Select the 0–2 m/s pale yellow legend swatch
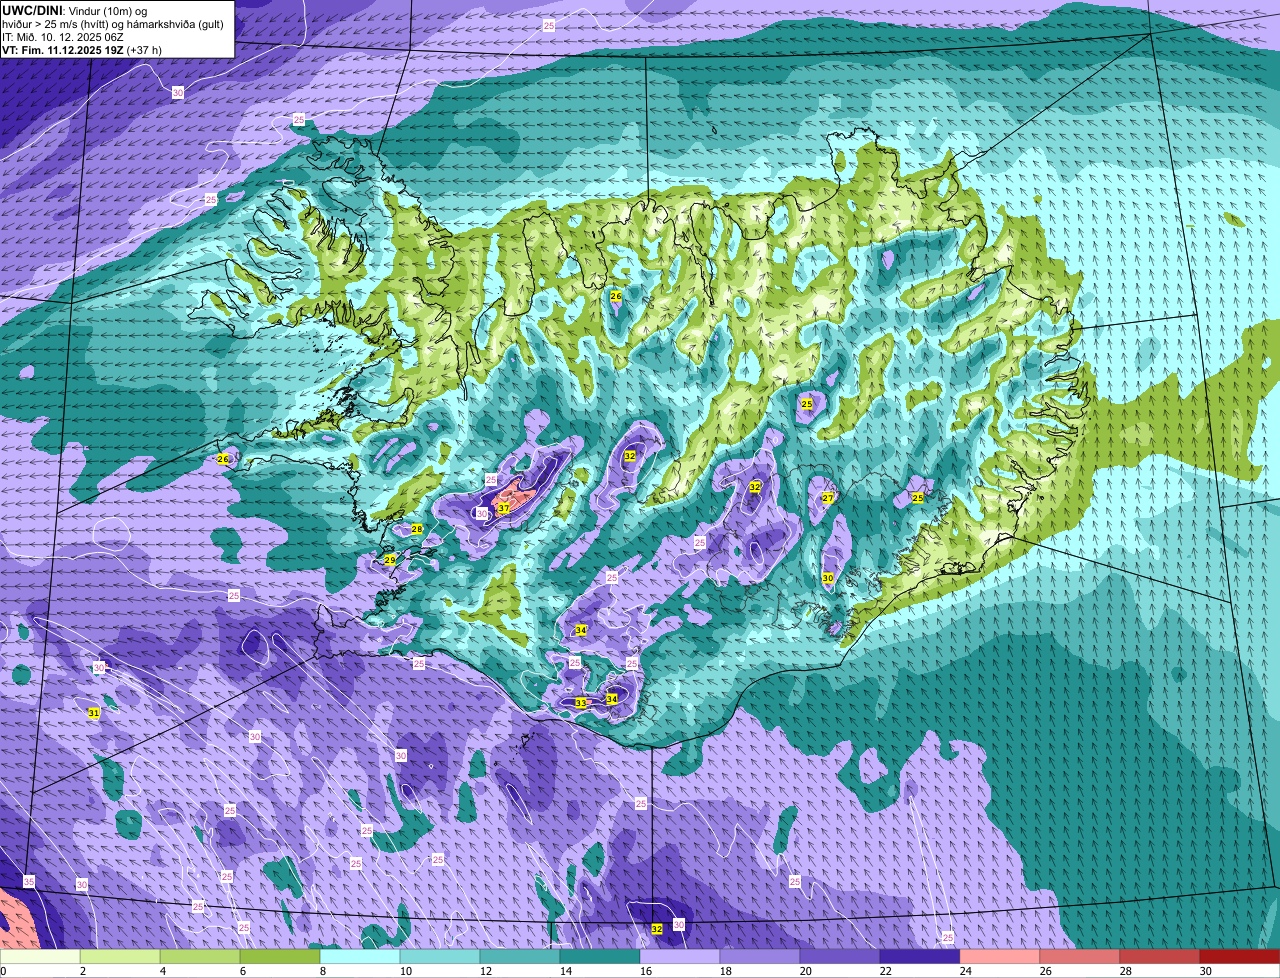 [x=40, y=956]
